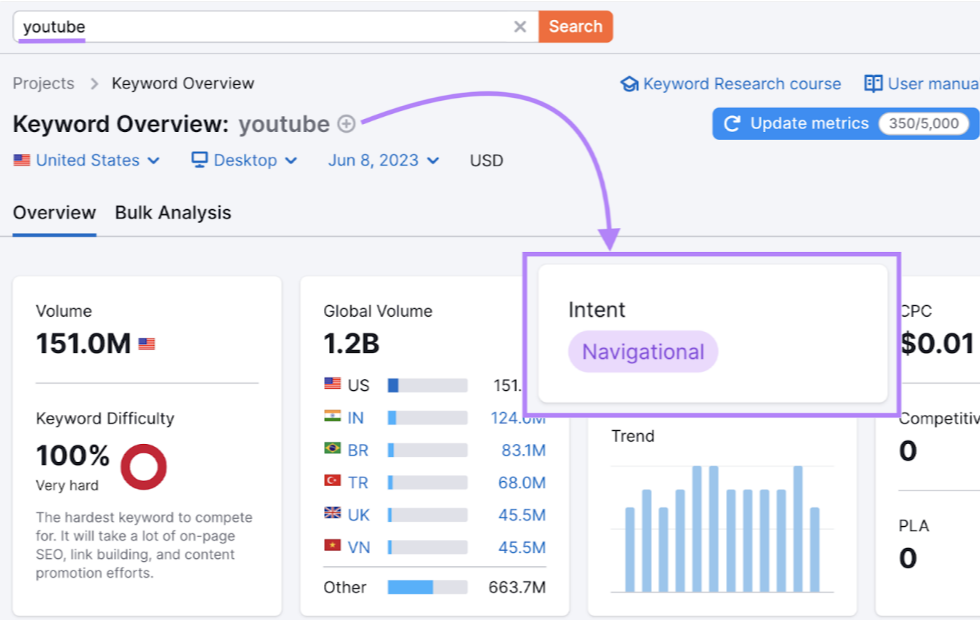Click the plus icon next to youtube keyword

(x=346, y=124)
